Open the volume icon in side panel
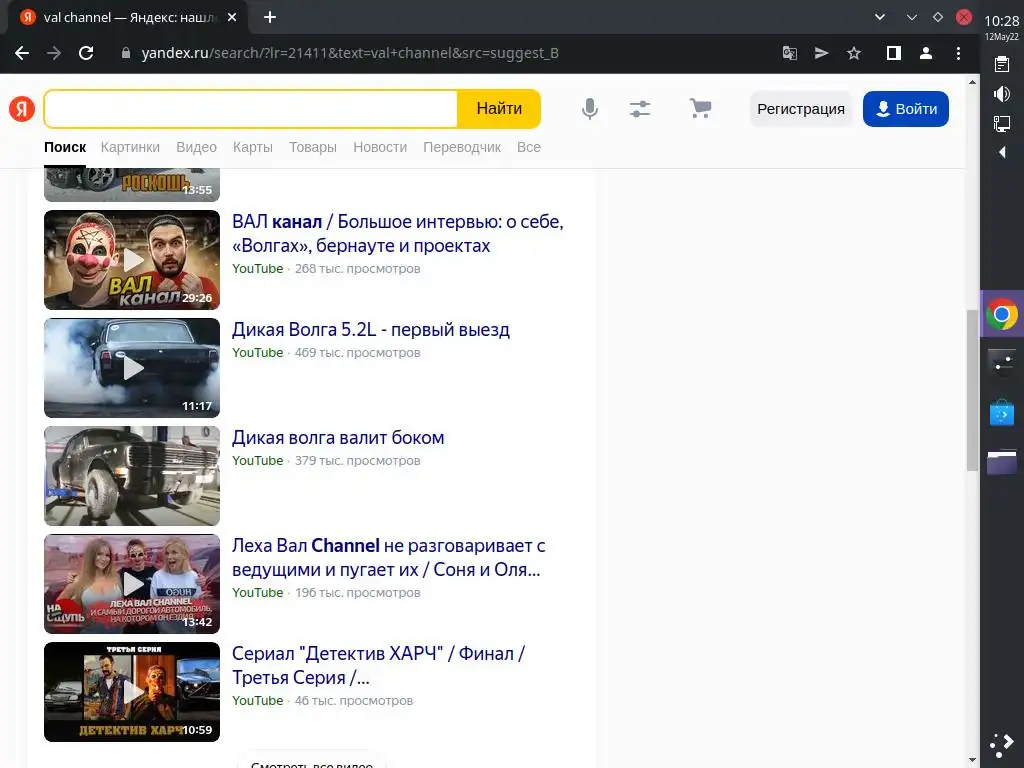The height and width of the screenshot is (768, 1024). tap(1002, 94)
